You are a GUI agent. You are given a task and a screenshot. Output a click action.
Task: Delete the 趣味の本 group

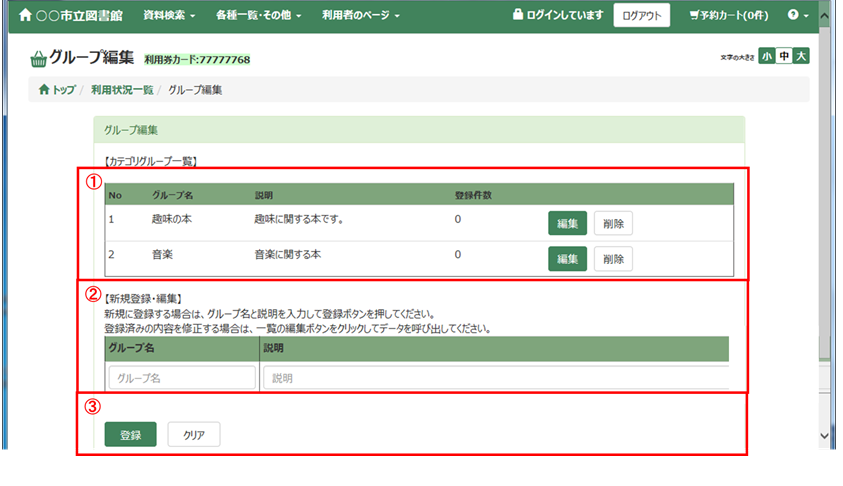click(x=613, y=223)
